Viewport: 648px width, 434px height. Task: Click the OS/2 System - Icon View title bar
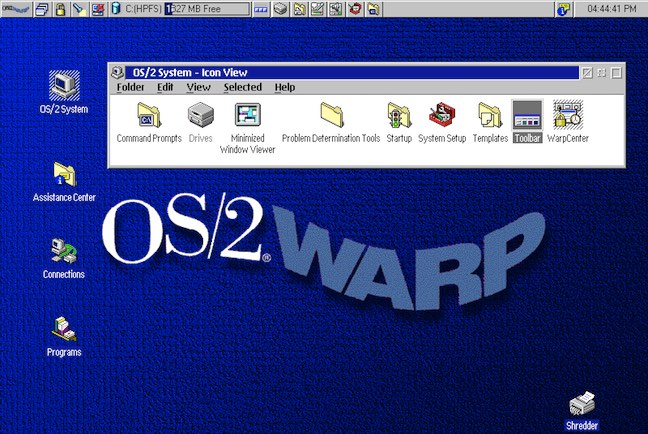point(352,72)
